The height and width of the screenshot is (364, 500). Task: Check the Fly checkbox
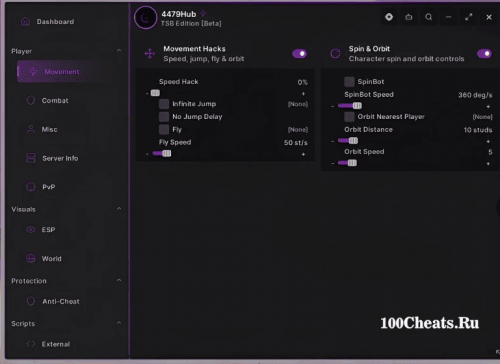164,129
